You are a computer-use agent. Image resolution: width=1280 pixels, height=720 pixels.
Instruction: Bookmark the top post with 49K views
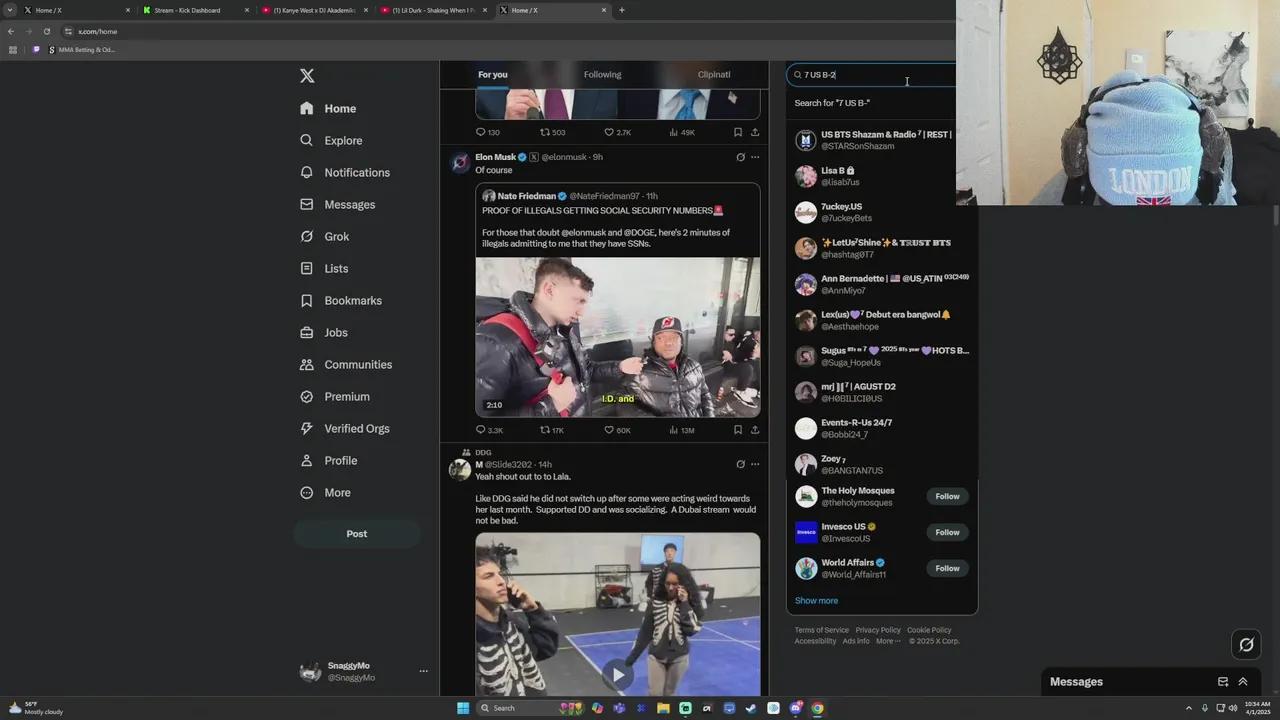point(738,132)
